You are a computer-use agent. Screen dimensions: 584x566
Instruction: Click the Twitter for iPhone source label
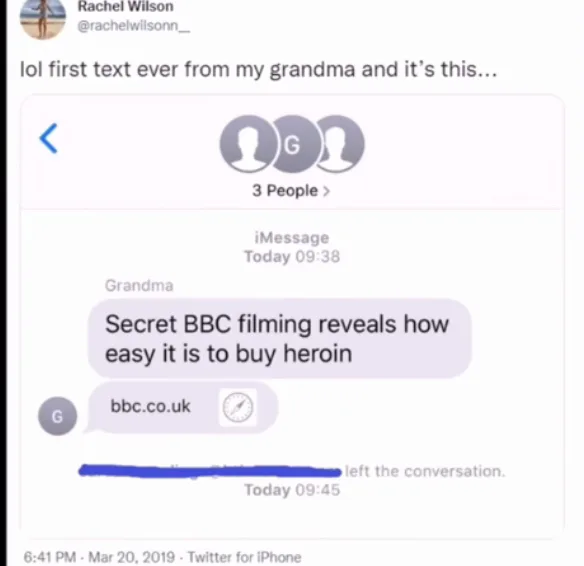[x=244, y=557]
